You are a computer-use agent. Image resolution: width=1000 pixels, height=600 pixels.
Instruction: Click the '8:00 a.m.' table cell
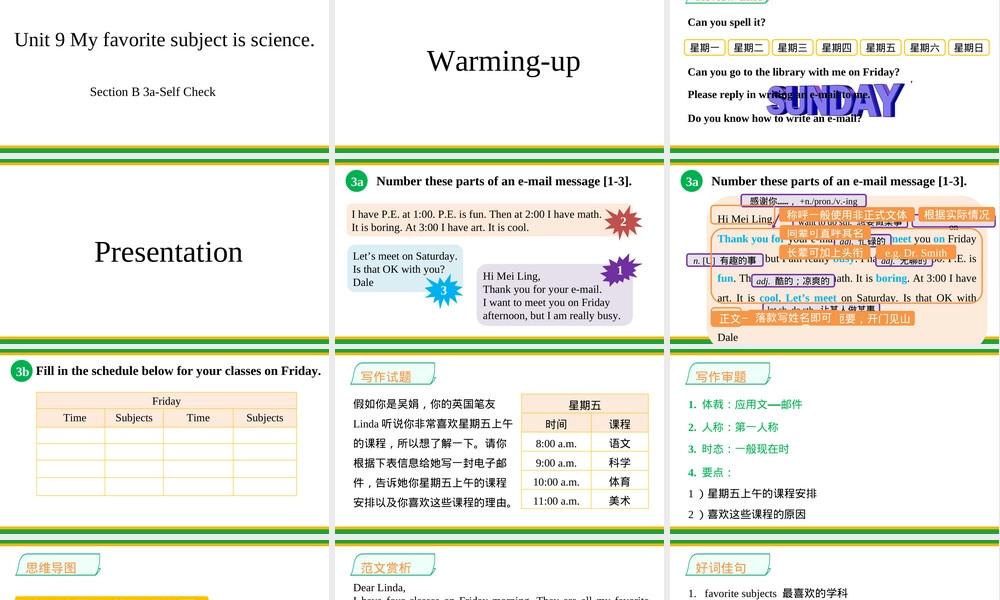pyautogui.click(x=556, y=443)
